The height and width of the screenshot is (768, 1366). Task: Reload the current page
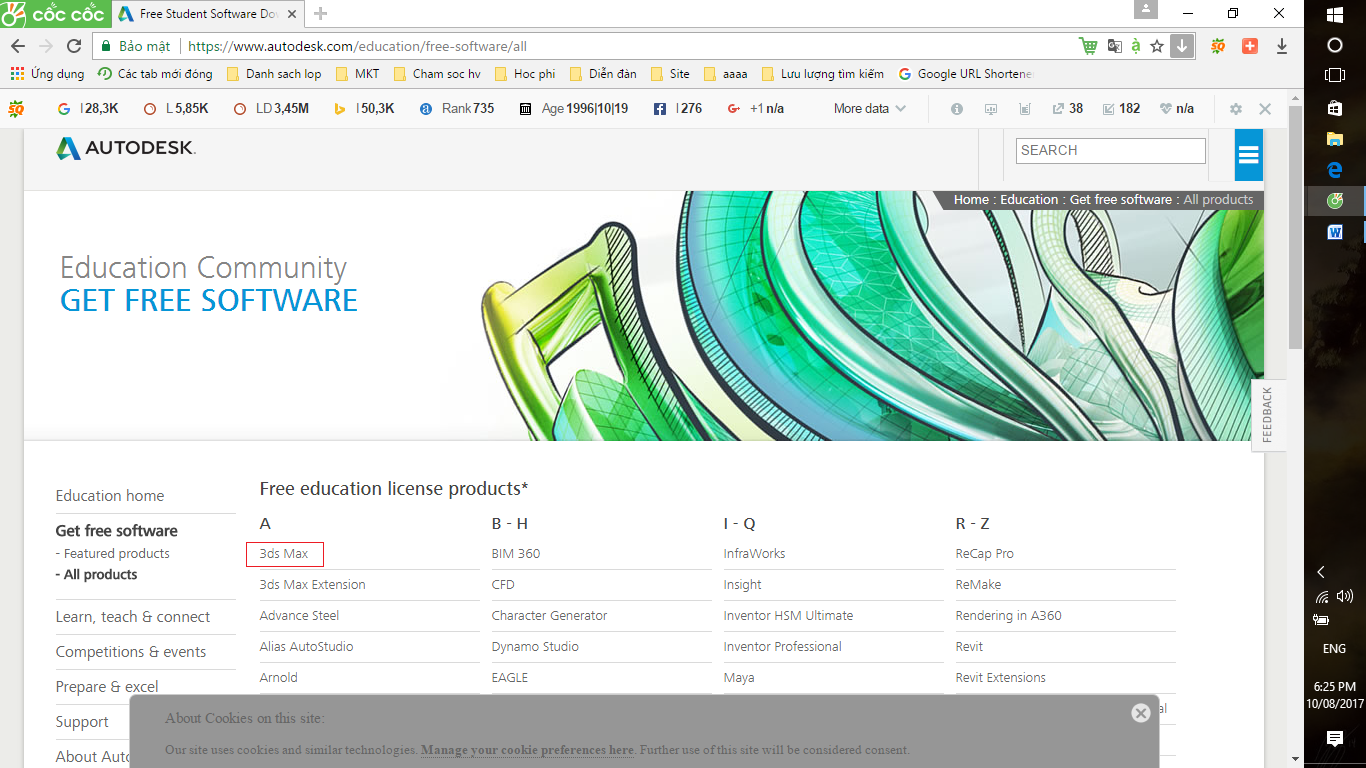coord(74,46)
